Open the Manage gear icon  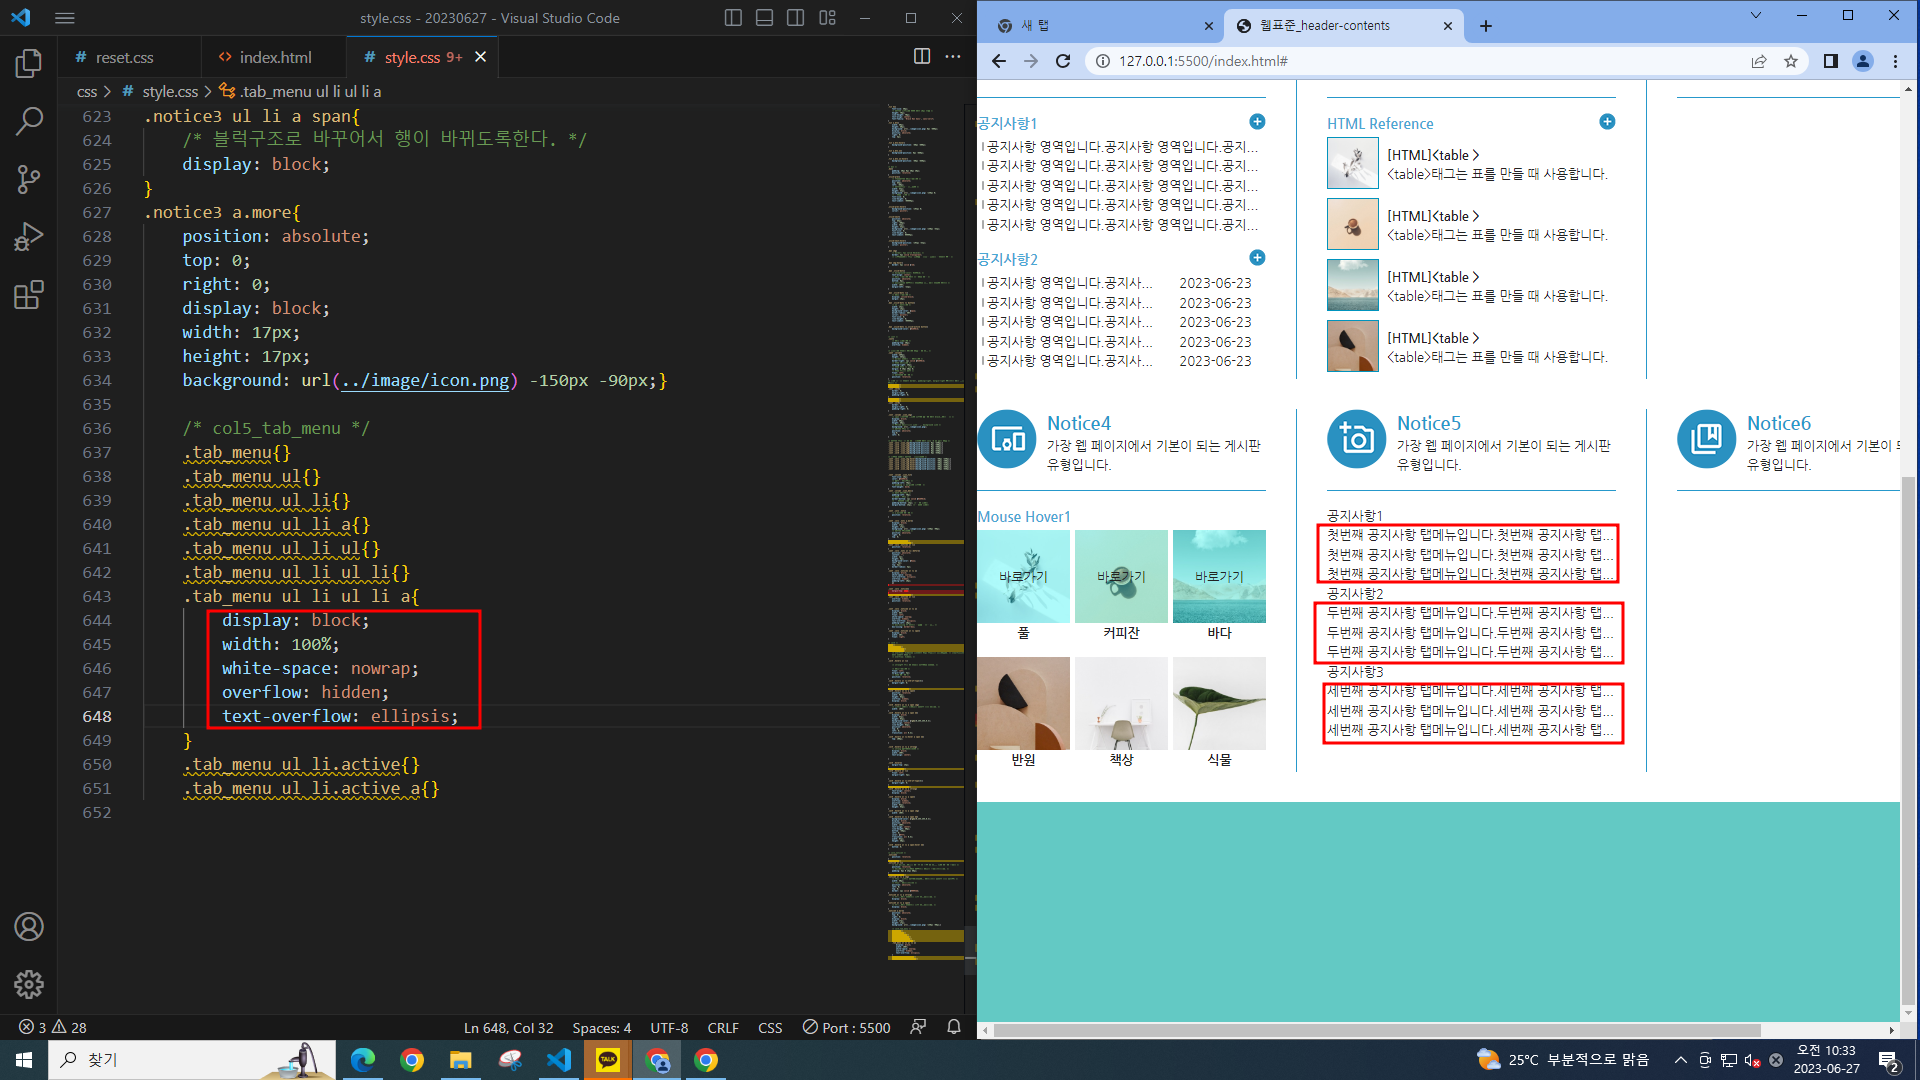pos(29,984)
